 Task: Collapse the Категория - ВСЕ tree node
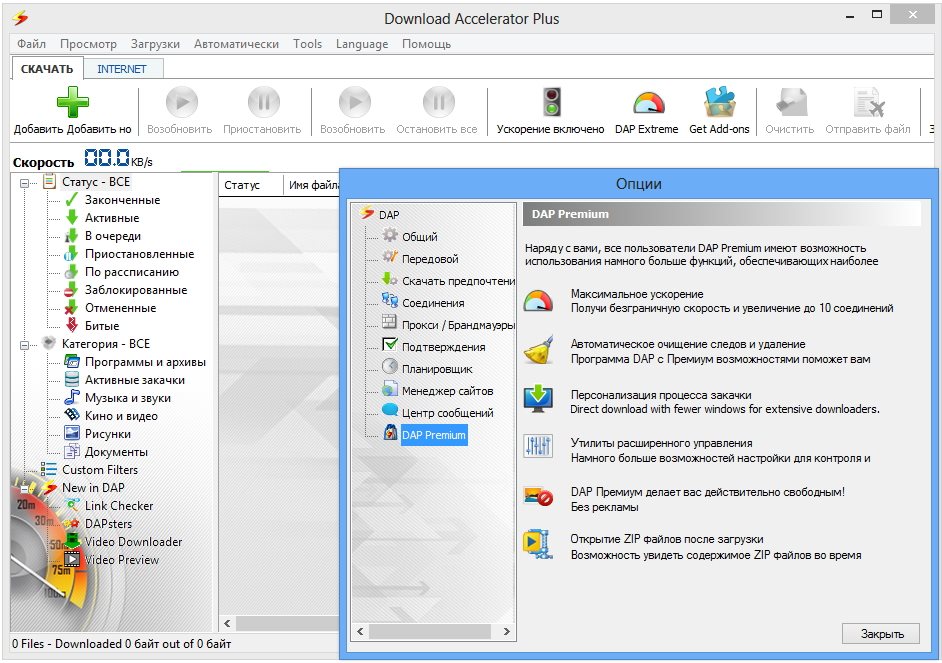[24, 344]
